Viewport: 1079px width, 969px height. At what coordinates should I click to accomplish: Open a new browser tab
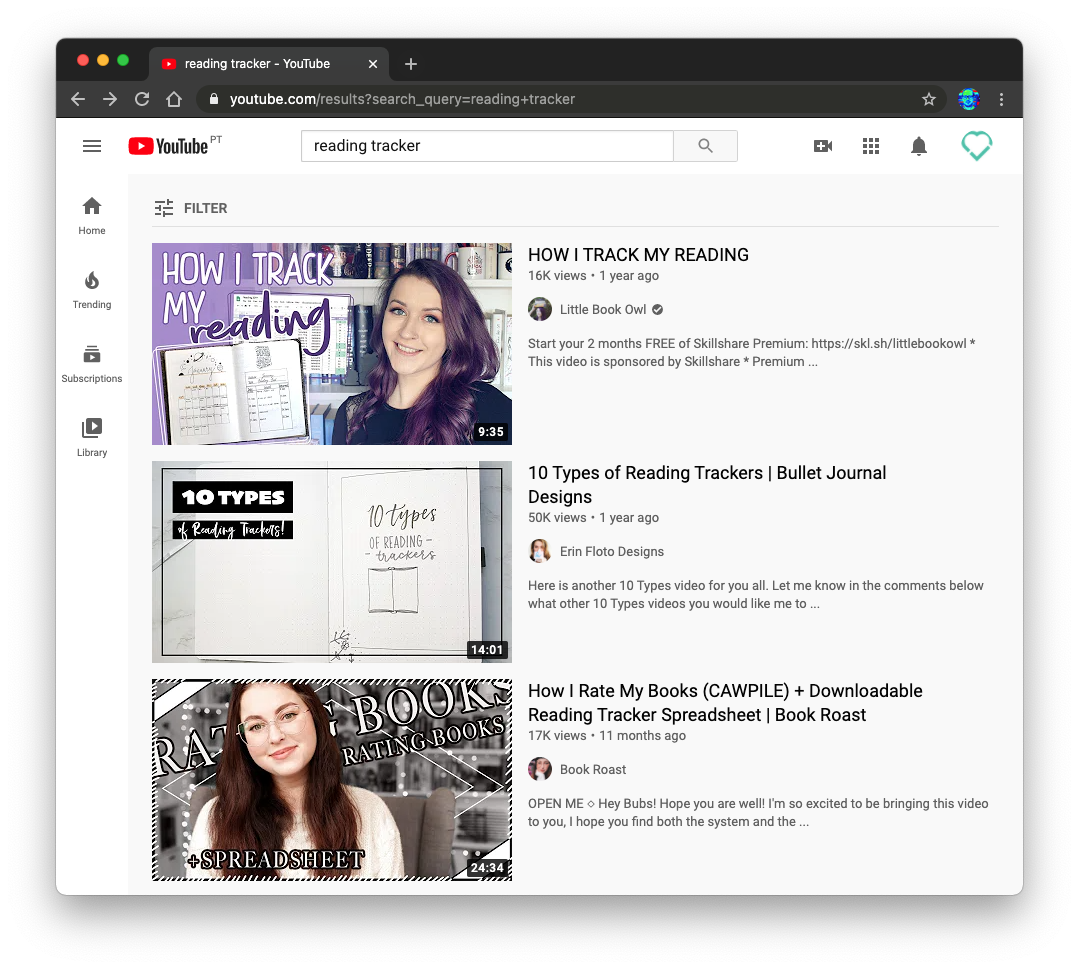point(411,64)
